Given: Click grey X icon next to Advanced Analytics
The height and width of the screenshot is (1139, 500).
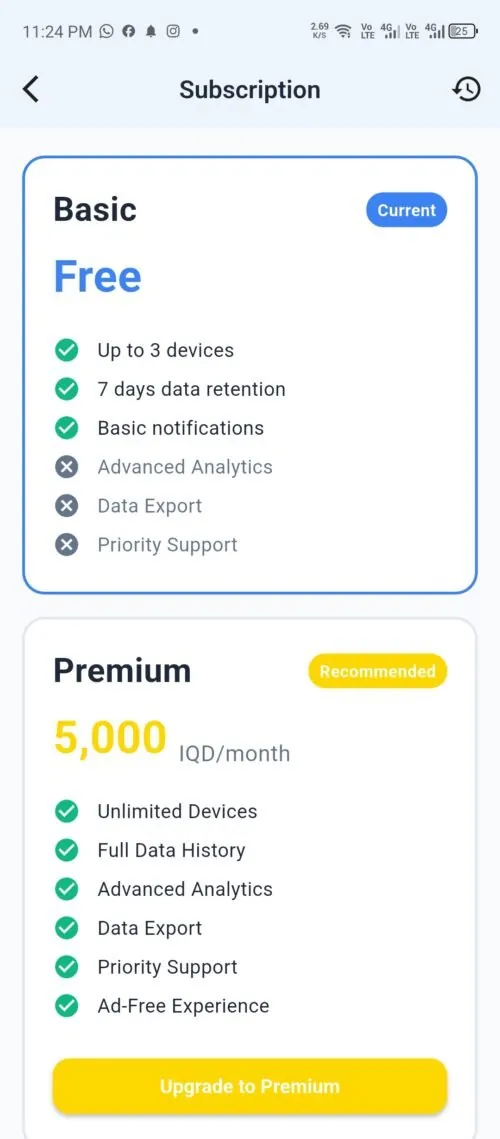Looking at the screenshot, I should (x=66, y=467).
